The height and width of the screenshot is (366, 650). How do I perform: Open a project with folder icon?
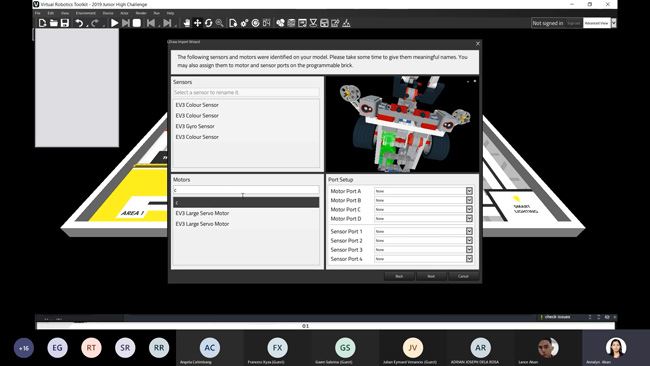coord(53,23)
